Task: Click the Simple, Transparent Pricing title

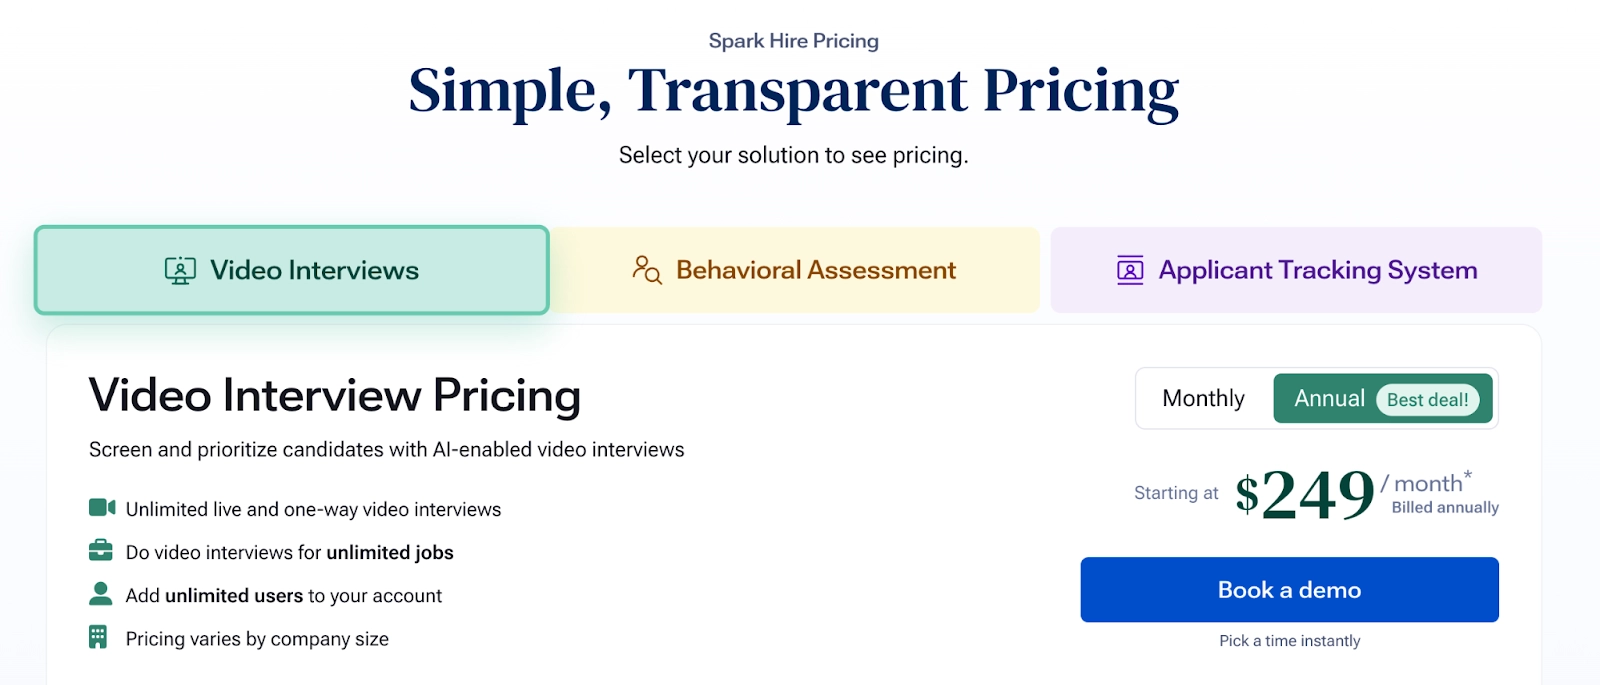Action: (x=793, y=89)
